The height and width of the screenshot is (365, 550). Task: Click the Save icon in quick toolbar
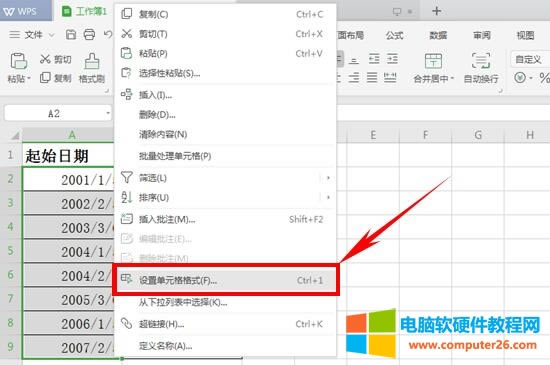point(71,34)
